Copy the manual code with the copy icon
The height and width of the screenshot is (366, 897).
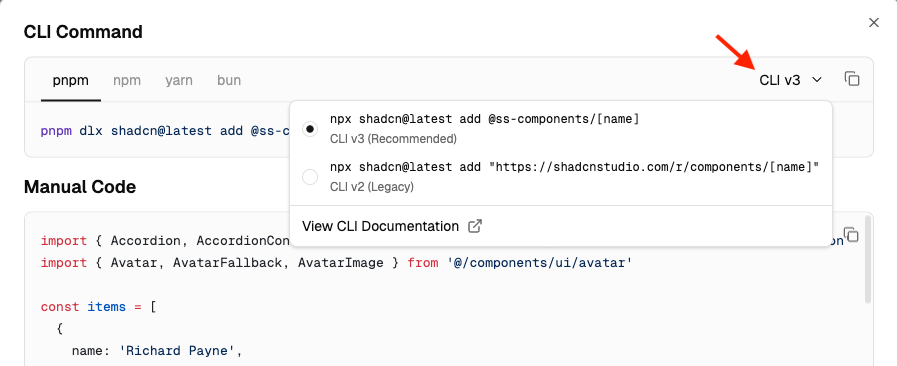(852, 234)
